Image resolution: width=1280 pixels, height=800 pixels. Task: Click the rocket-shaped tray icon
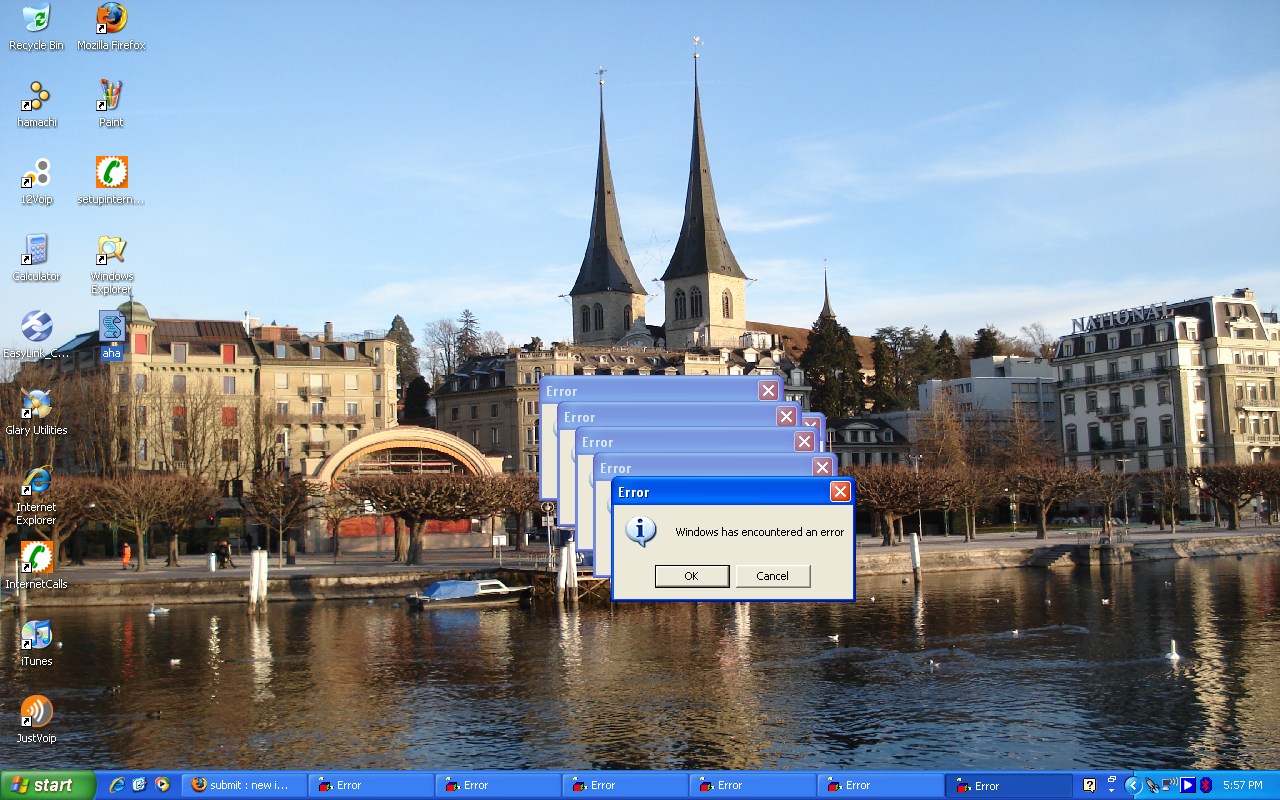click(x=1152, y=785)
